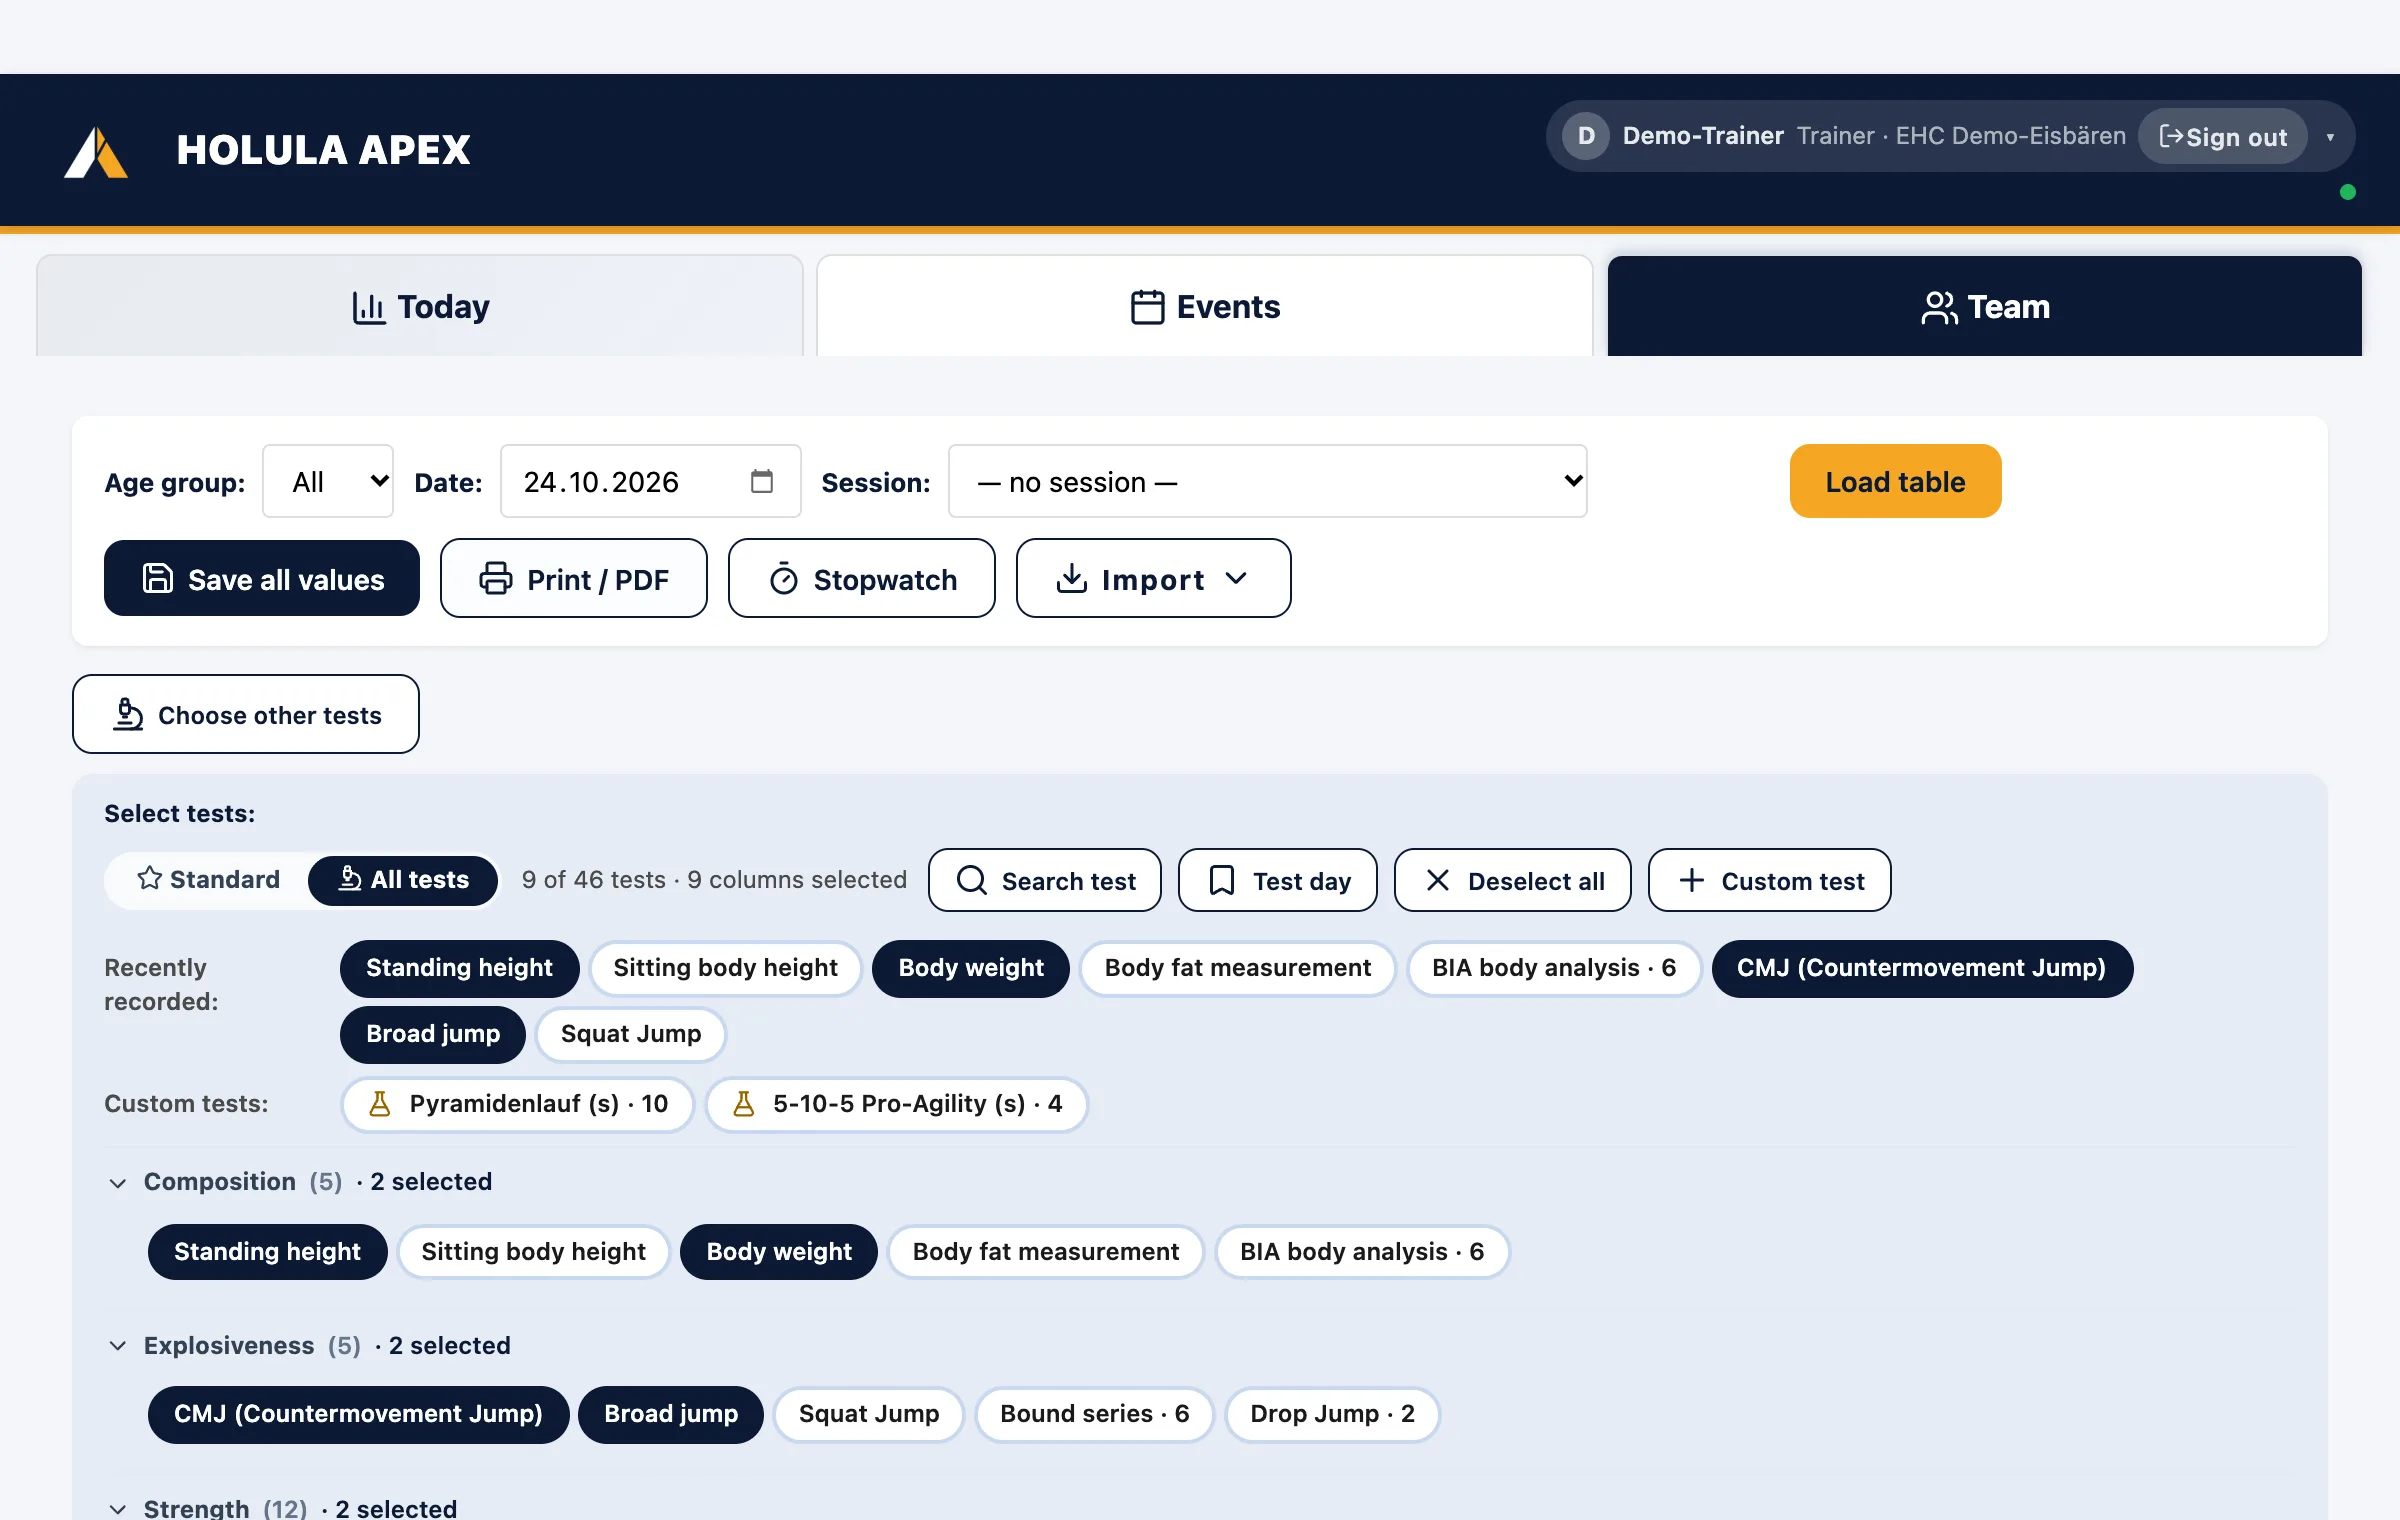Viewport: 2400px width, 1520px height.
Task: Select the Standard tests mode
Action: tap(208, 879)
